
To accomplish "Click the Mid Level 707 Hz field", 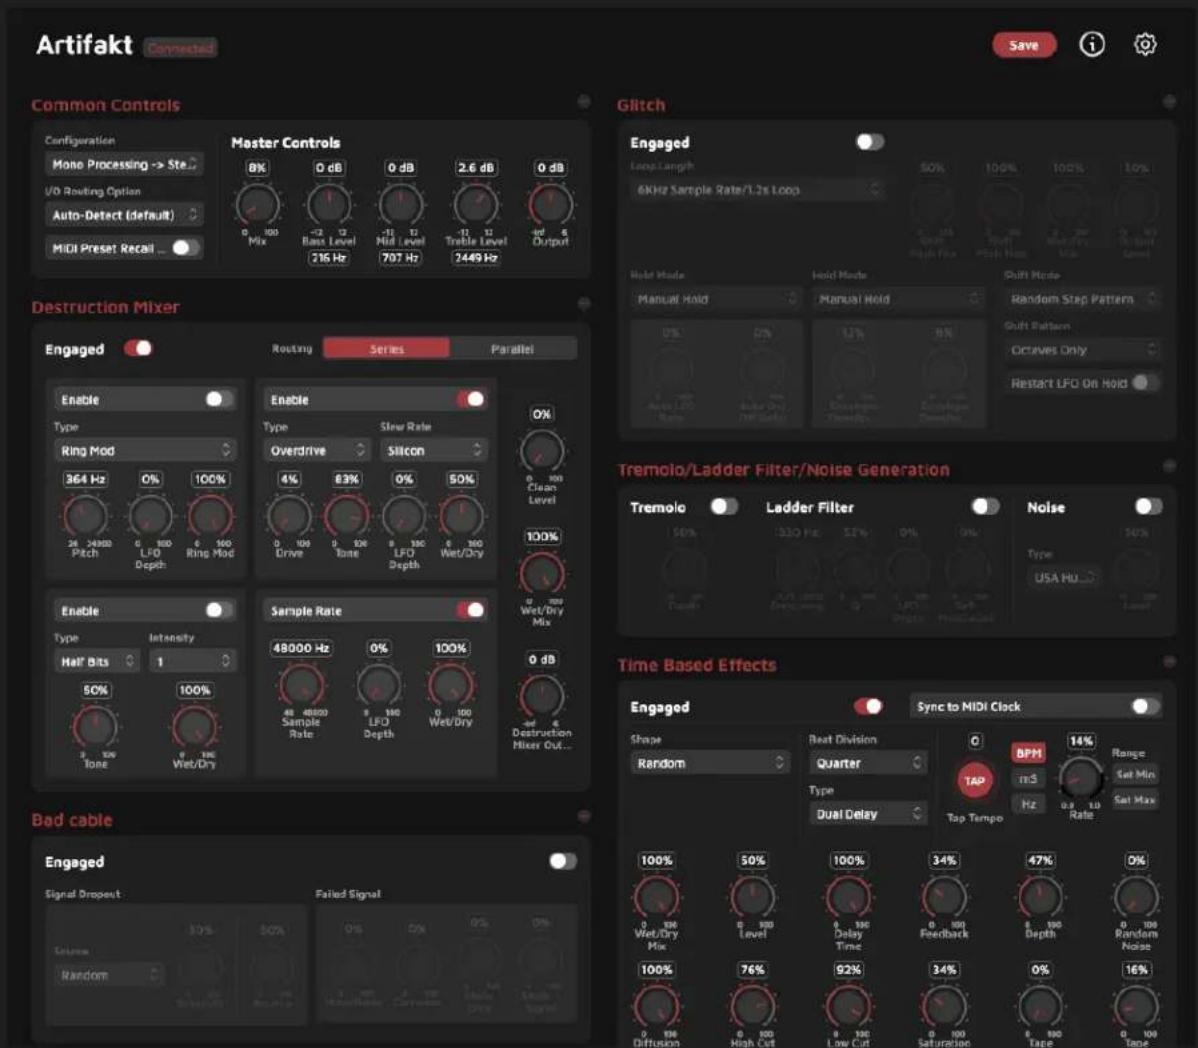I will 400,257.
